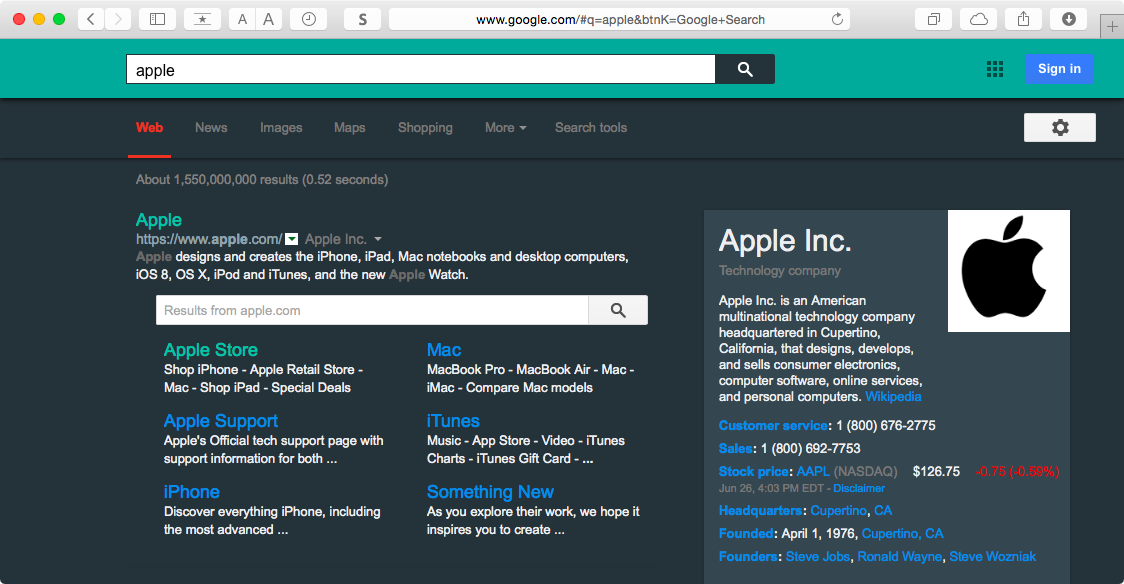Screen dimensions: 1124x584
Task: Reload the page with the refresh icon
Action: pyautogui.click(x=837, y=19)
